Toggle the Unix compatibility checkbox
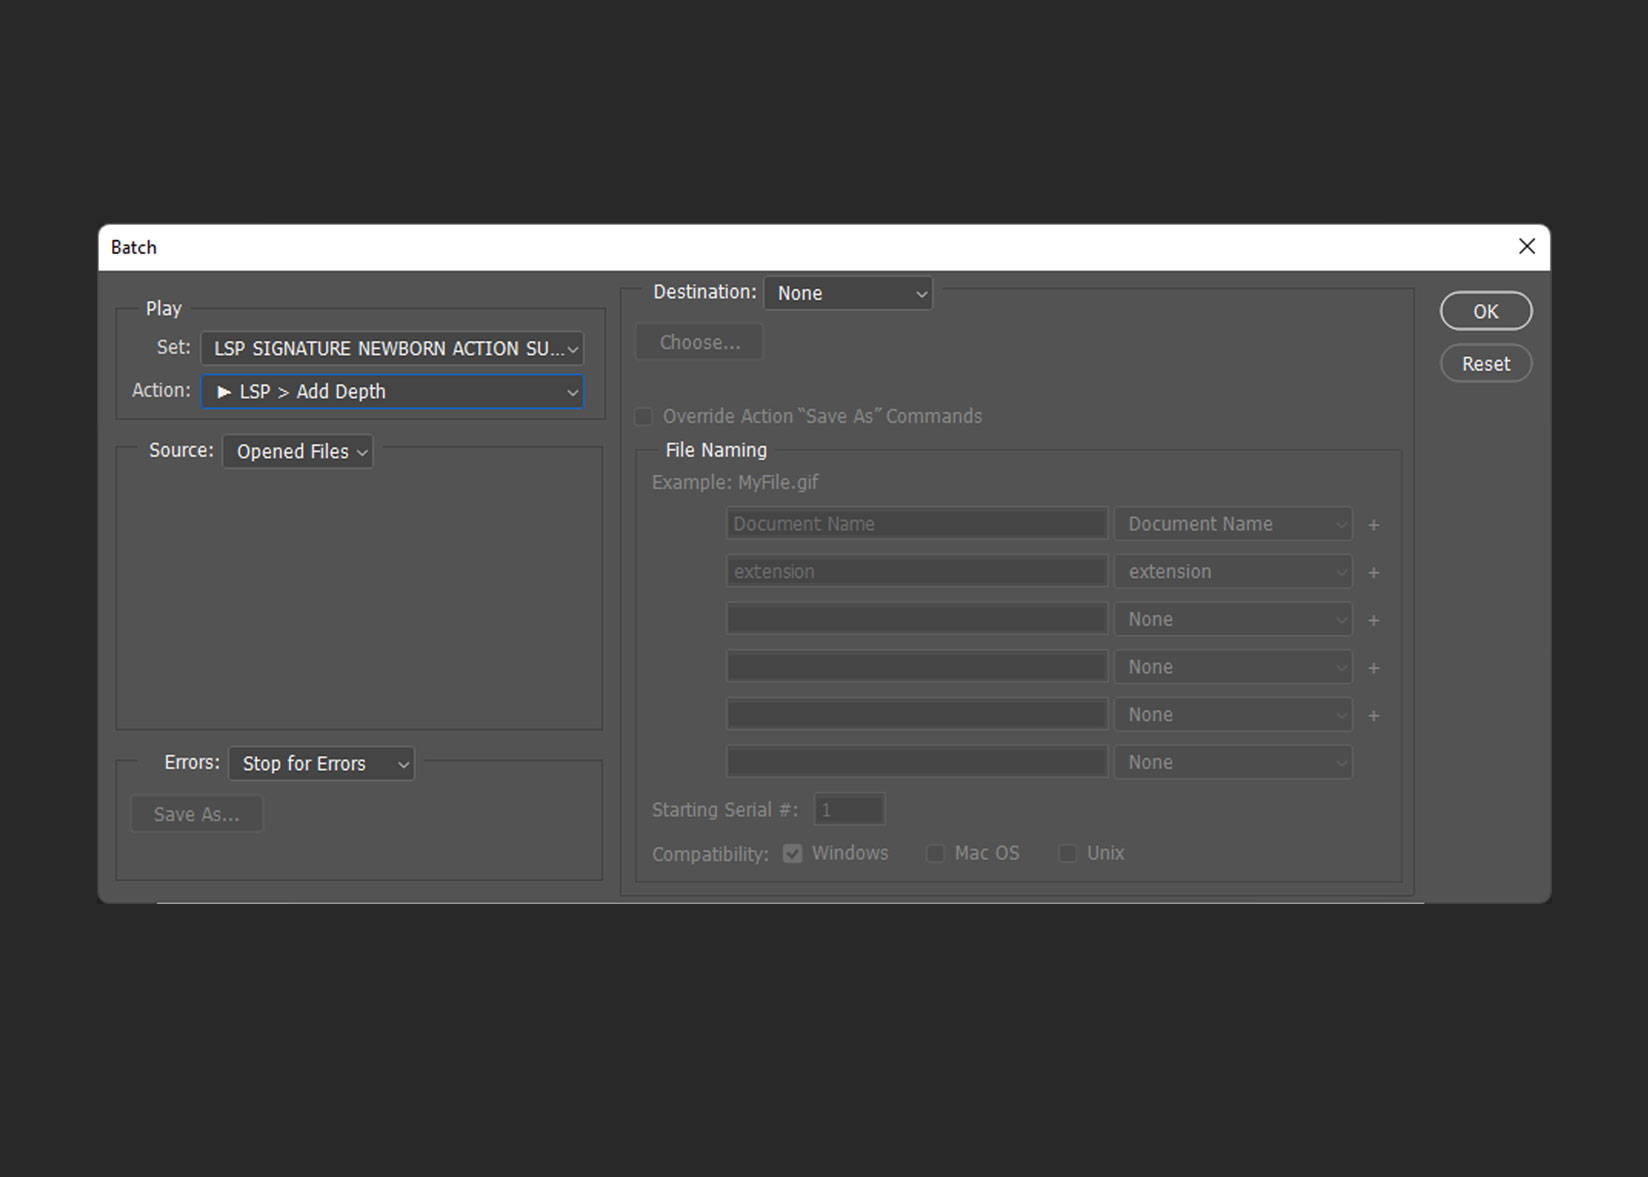Screen dimensions: 1648x1177 (x=1068, y=853)
